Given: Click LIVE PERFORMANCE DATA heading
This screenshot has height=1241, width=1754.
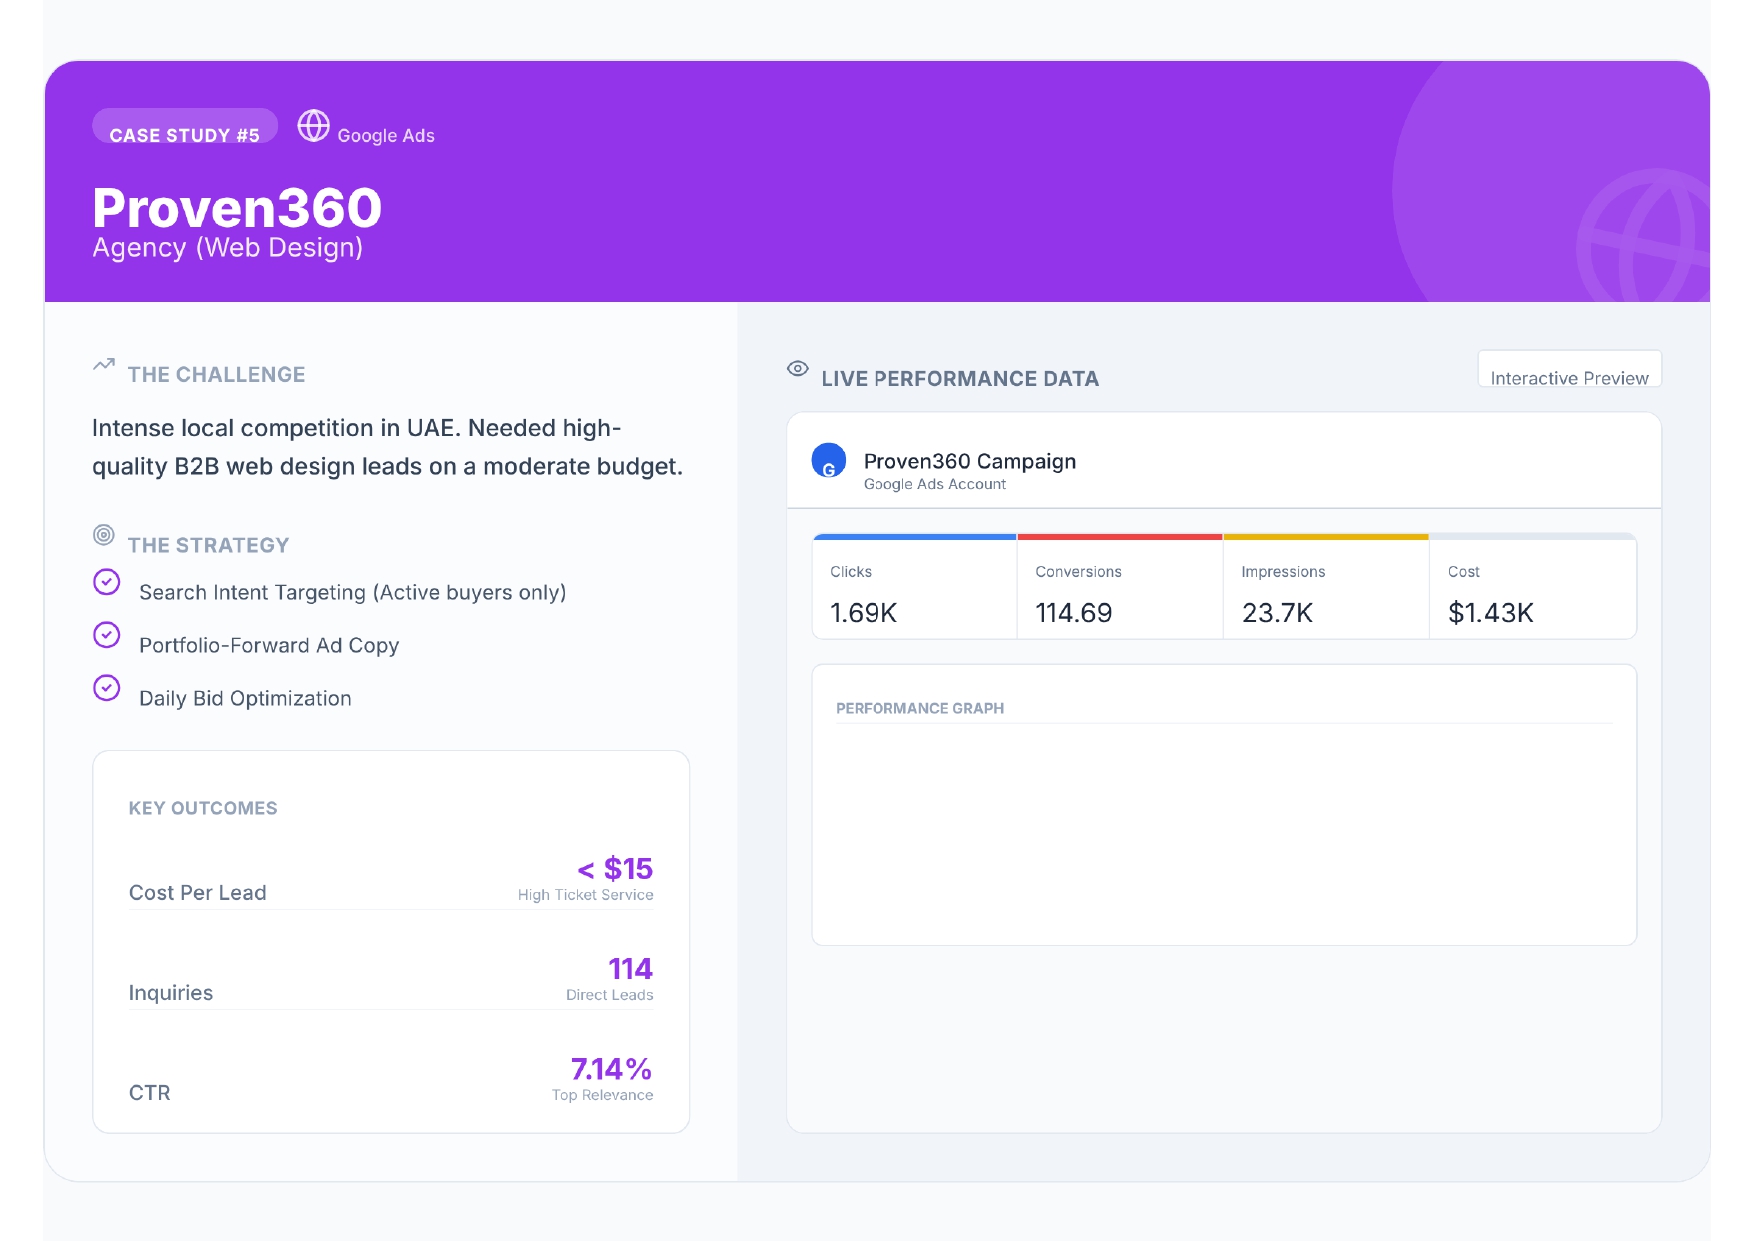Looking at the screenshot, I should pyautogui.click(x=960, y=379).
